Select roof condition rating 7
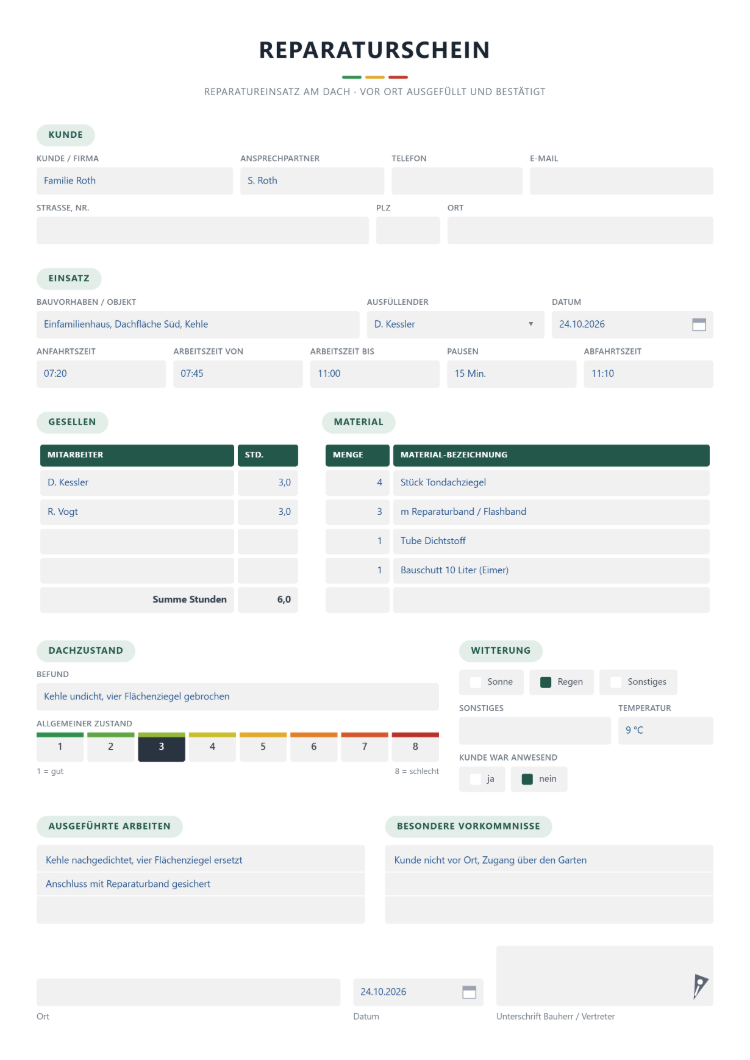The width and height of the screenshot is (750, 1060). [365, 747]
